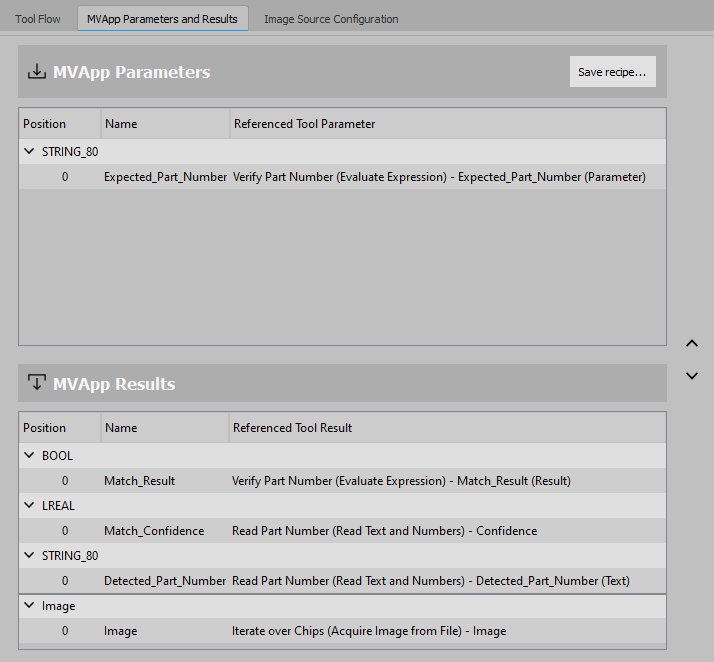Collapse the Image results group

pyautogui.click(x=29, y=606)
